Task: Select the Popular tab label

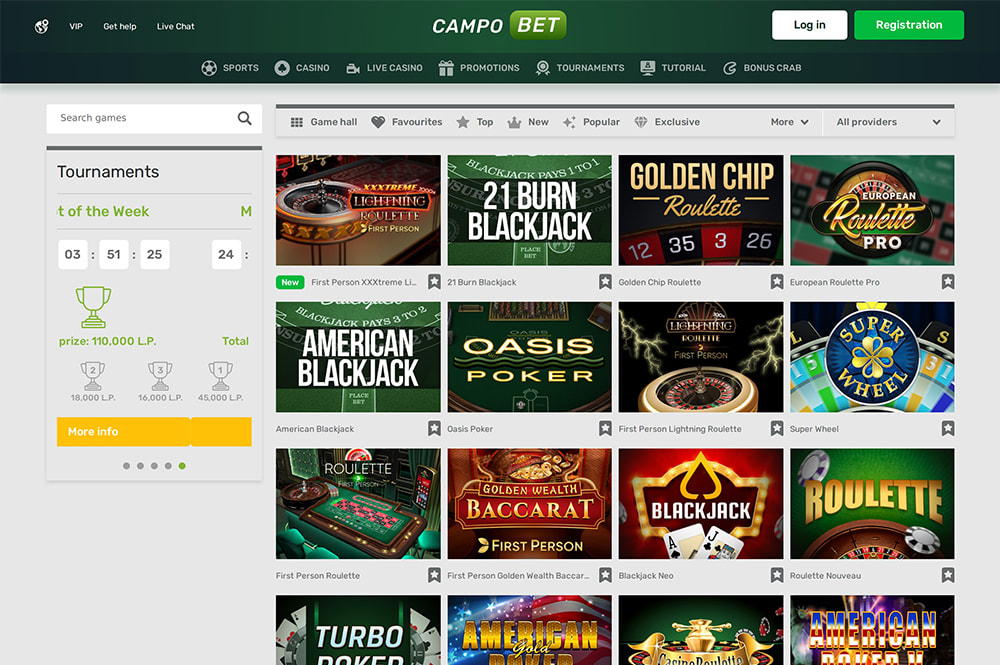Action: (x=601, y=122)
